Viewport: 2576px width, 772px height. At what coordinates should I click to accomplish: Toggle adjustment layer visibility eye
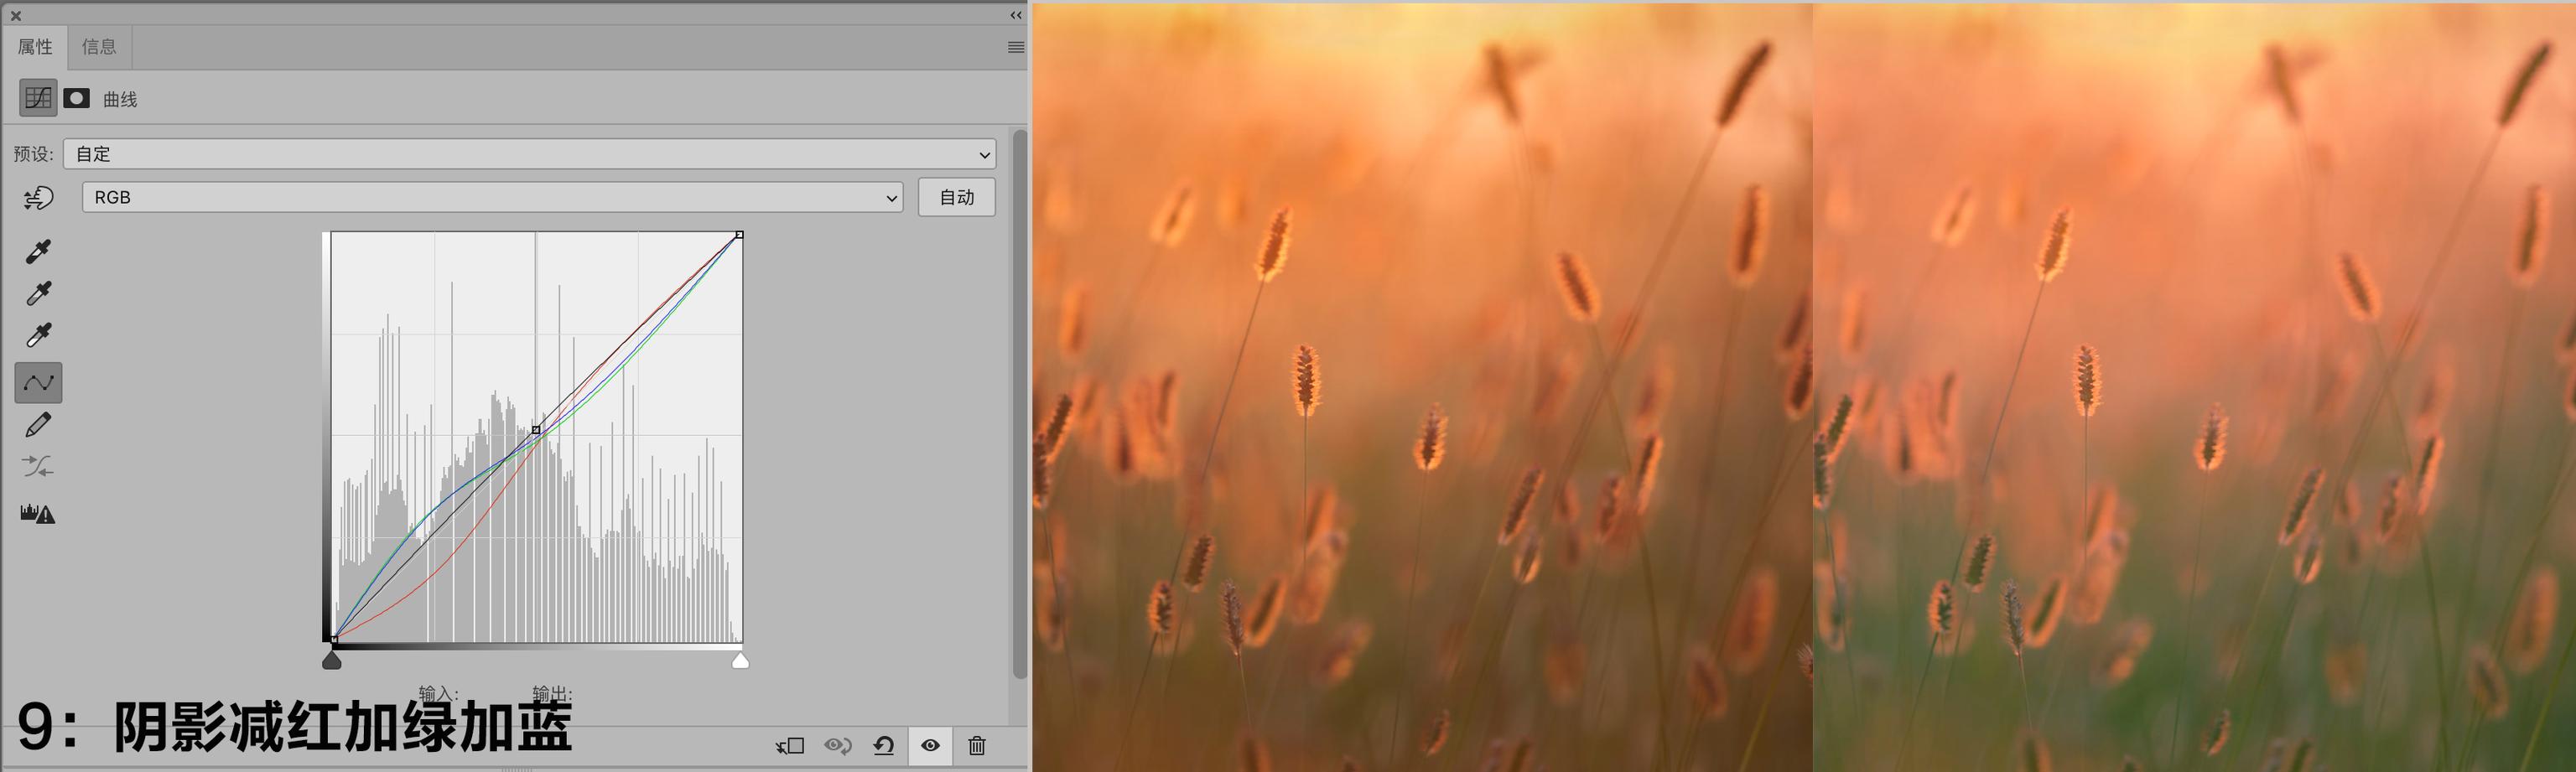pyautogui.click(x=931, y=745)
